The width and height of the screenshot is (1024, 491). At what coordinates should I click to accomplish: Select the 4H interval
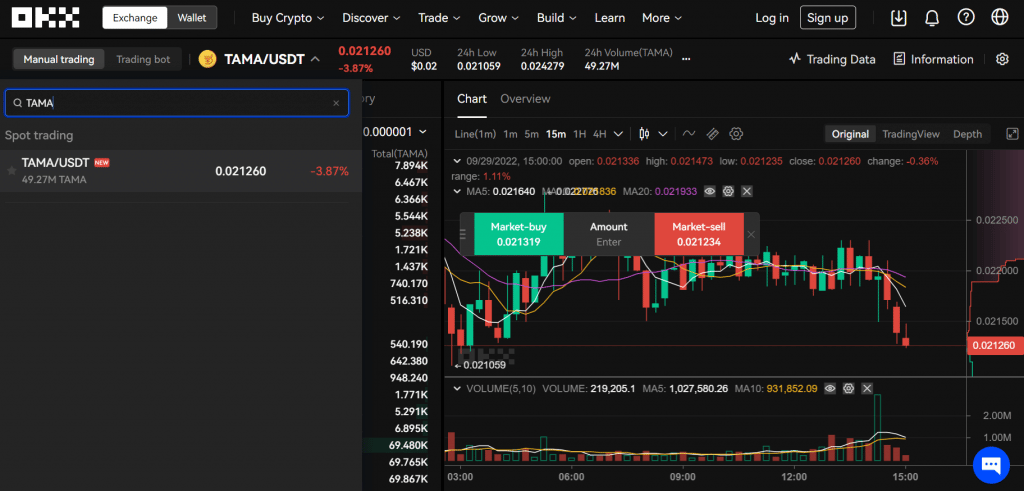(x=600, y=134)
